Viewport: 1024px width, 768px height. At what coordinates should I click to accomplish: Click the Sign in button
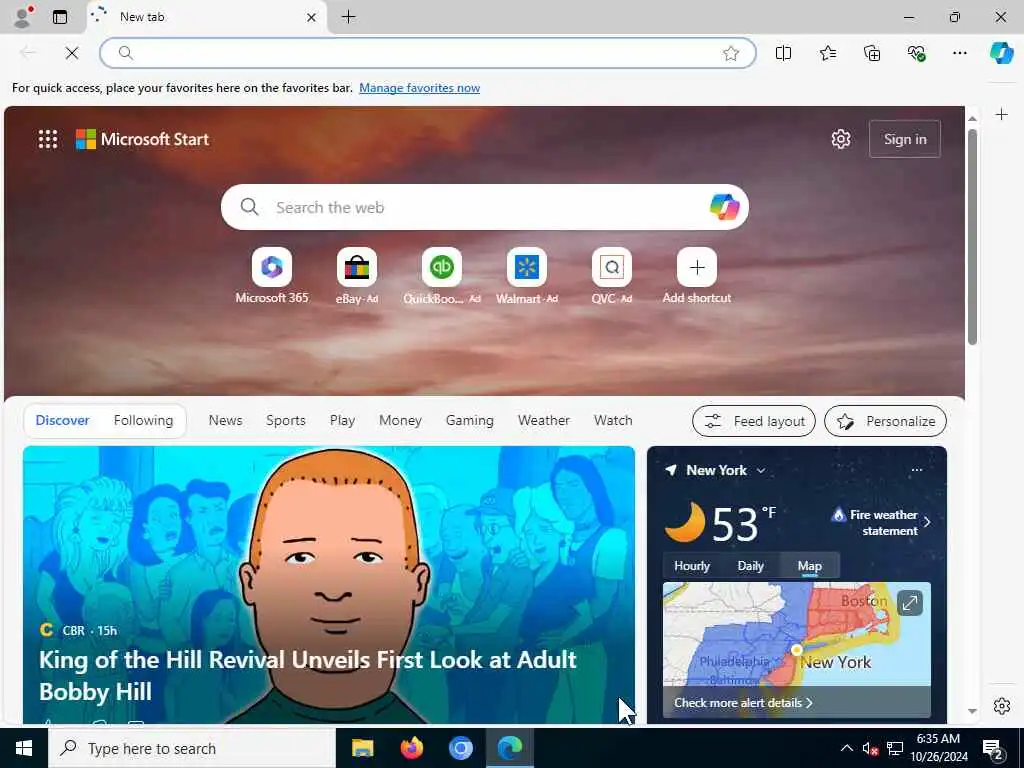click(x=905, y=139)
